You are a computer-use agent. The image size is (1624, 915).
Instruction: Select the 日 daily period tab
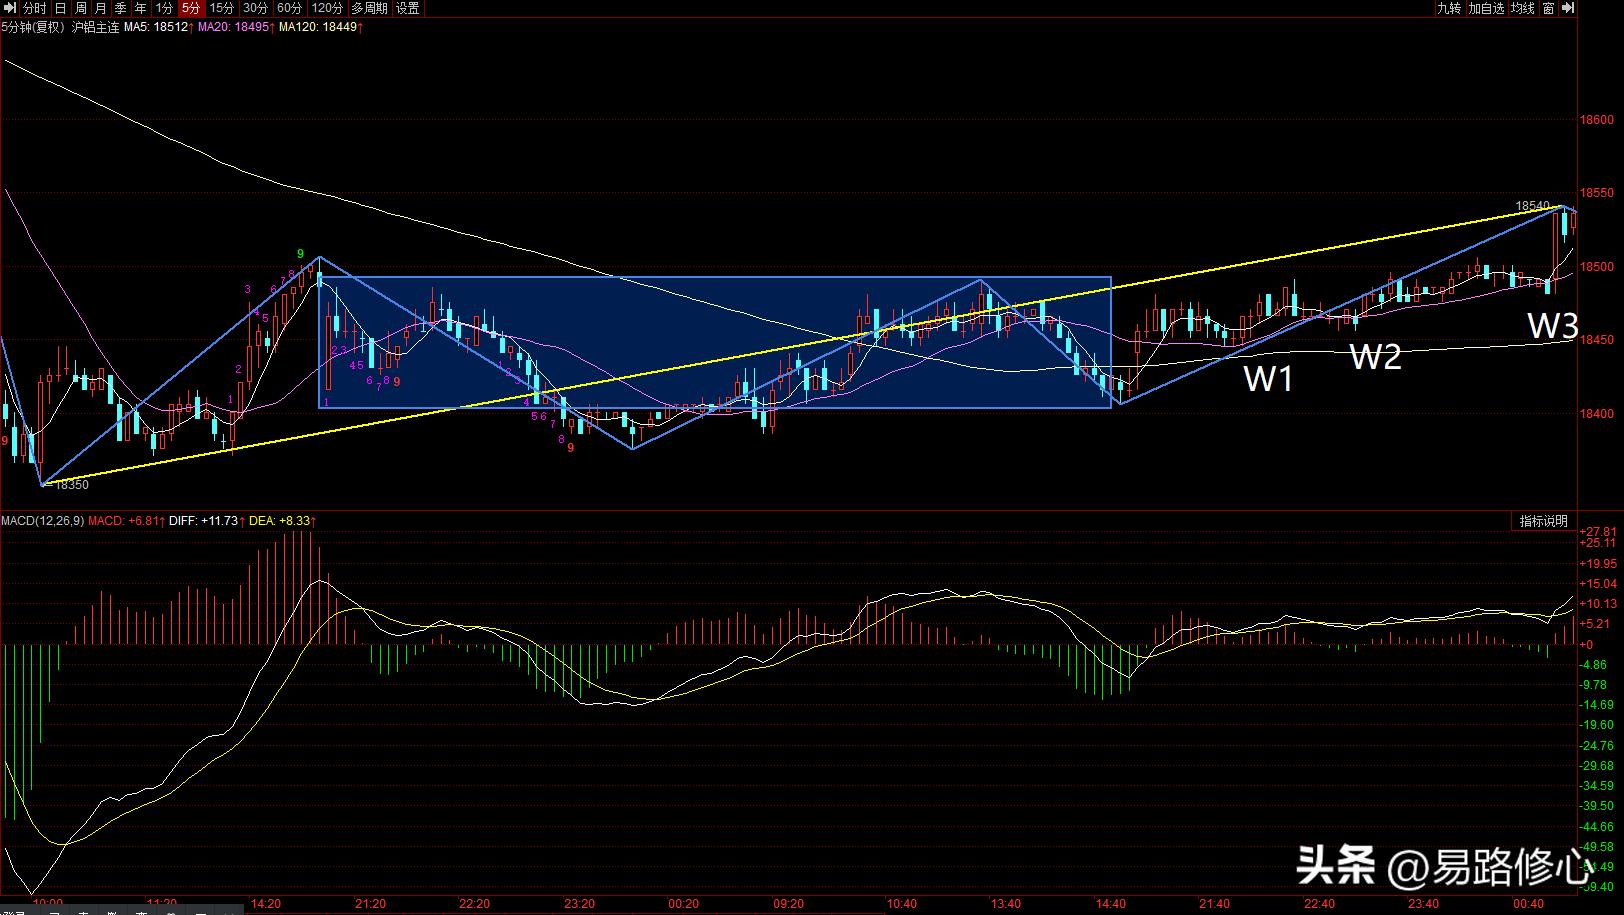(x=61, y=8)
